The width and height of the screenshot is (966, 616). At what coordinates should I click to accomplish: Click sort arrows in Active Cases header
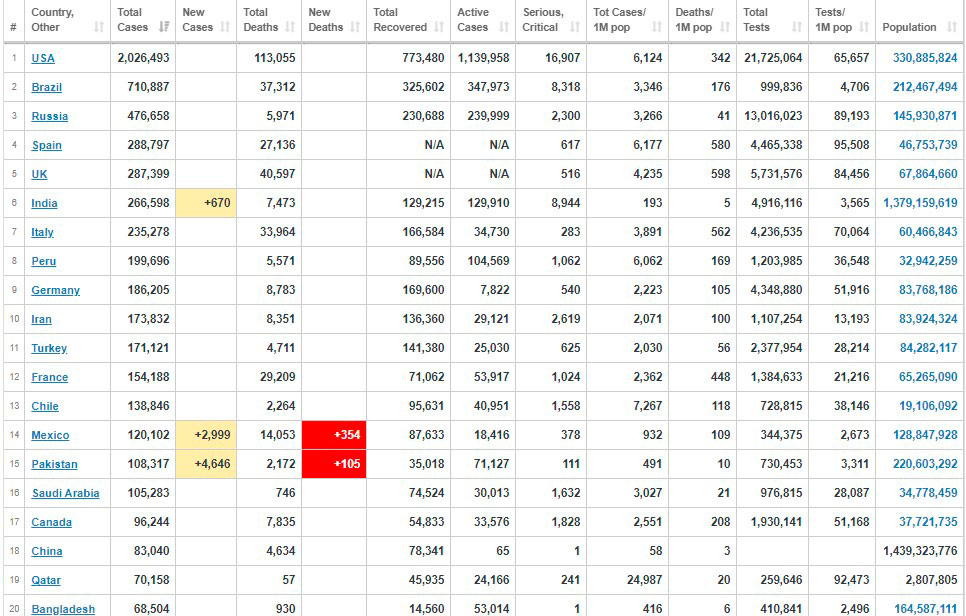[505, 27]
